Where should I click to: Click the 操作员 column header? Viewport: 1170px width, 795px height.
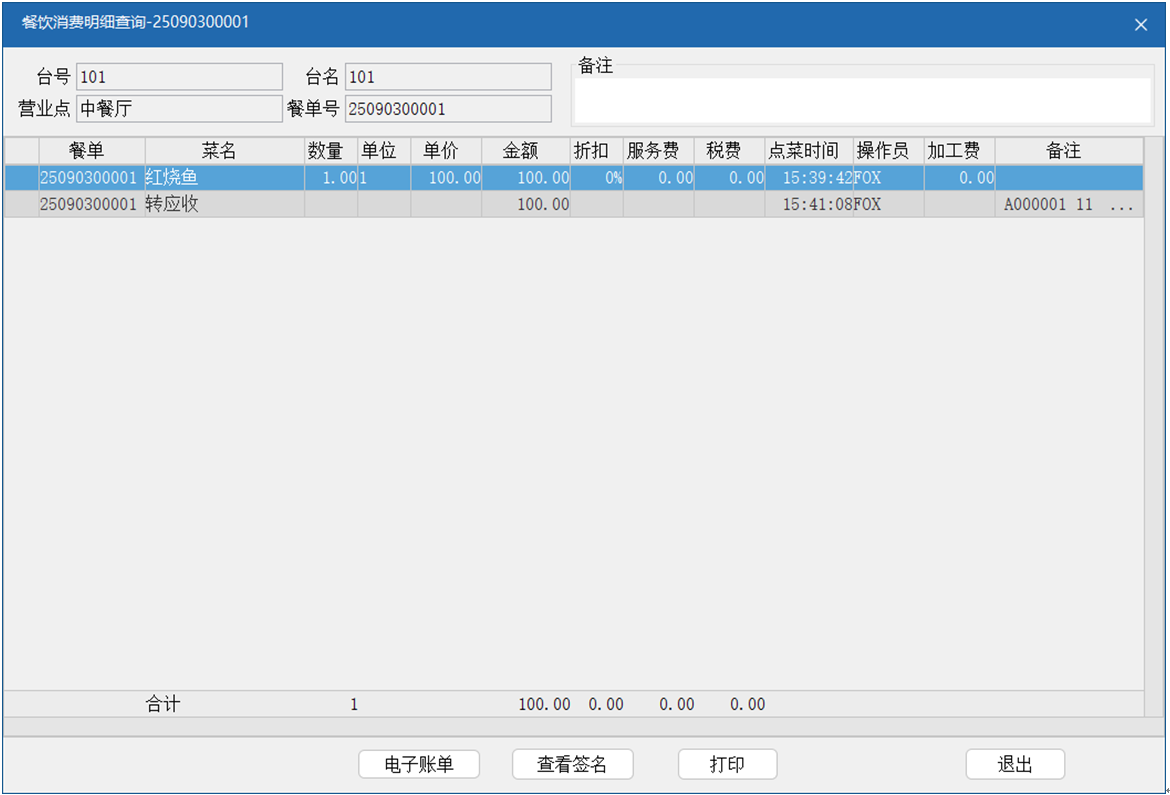pyautogui.click(x=882, y=151)
